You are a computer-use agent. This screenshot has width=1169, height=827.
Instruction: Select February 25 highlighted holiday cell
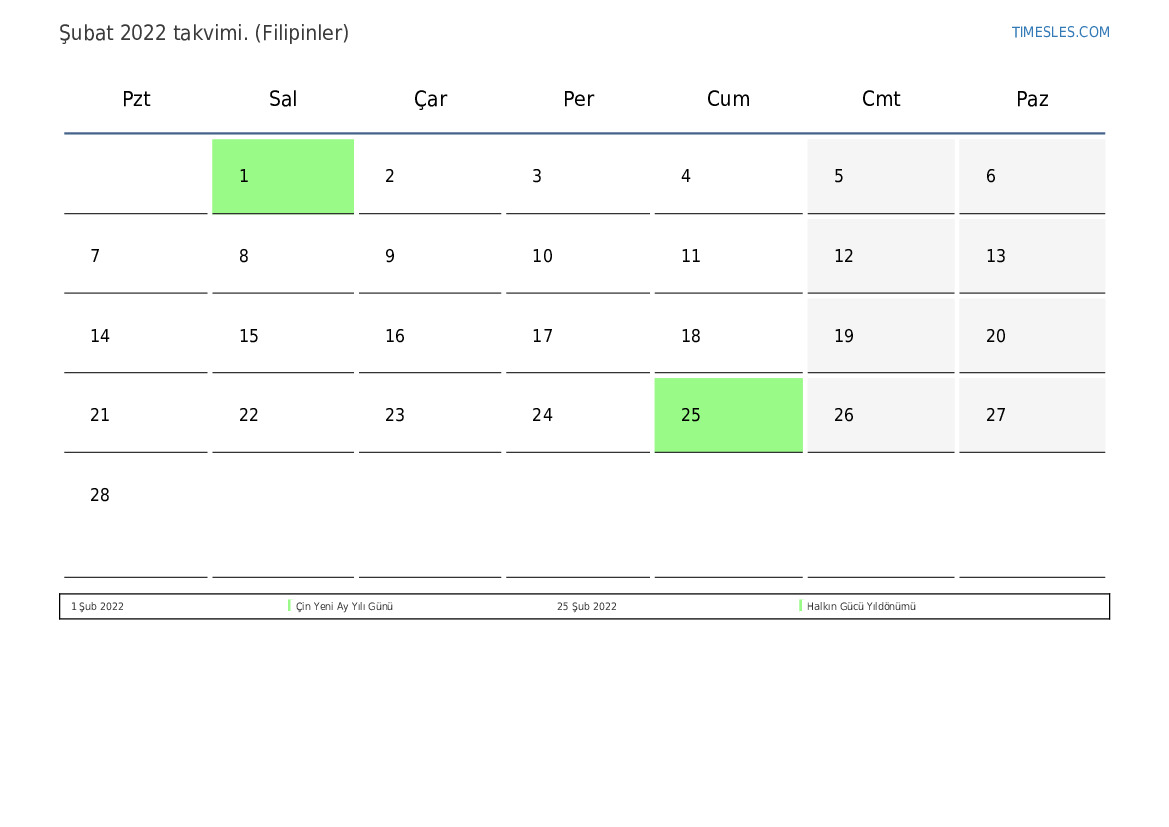click(728, 415)
